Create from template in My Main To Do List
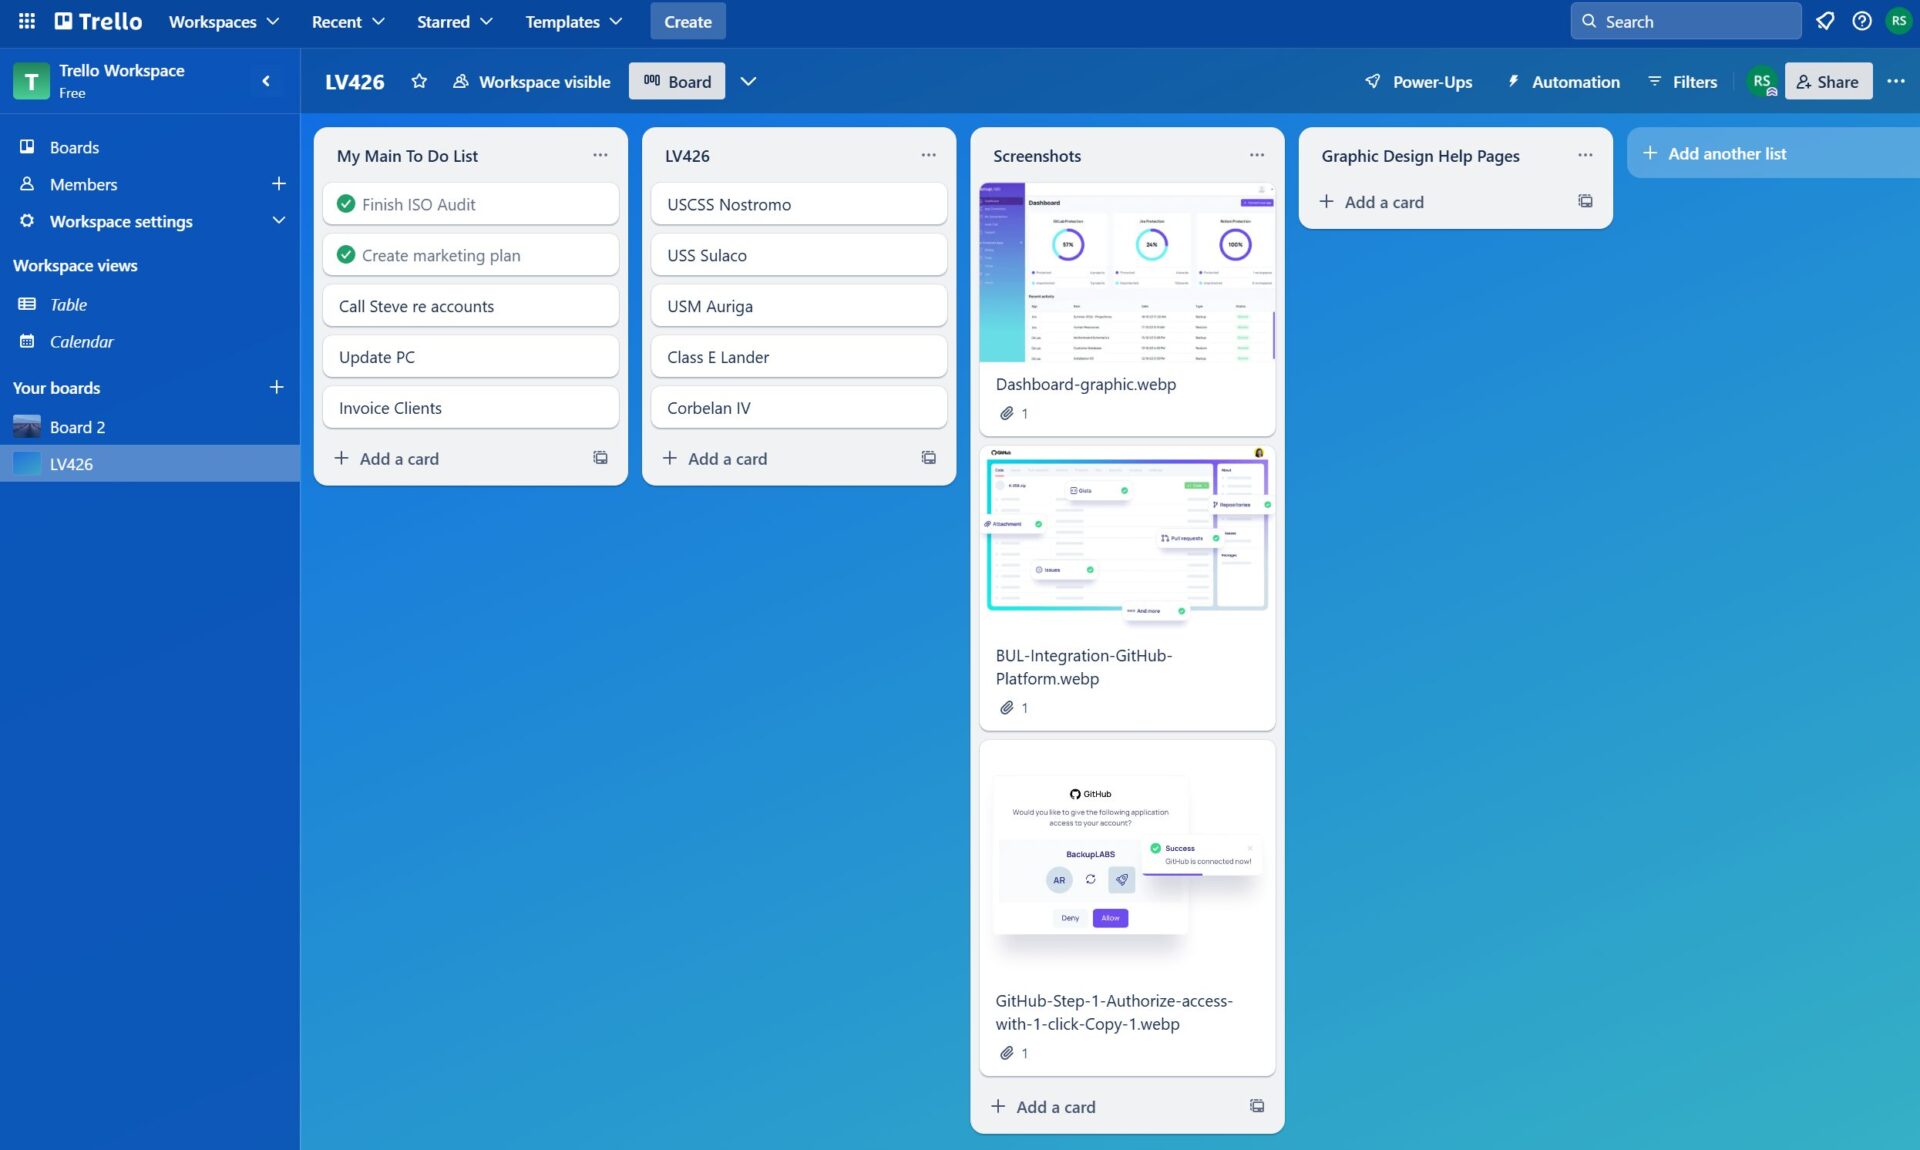 [x=600, y=458]
